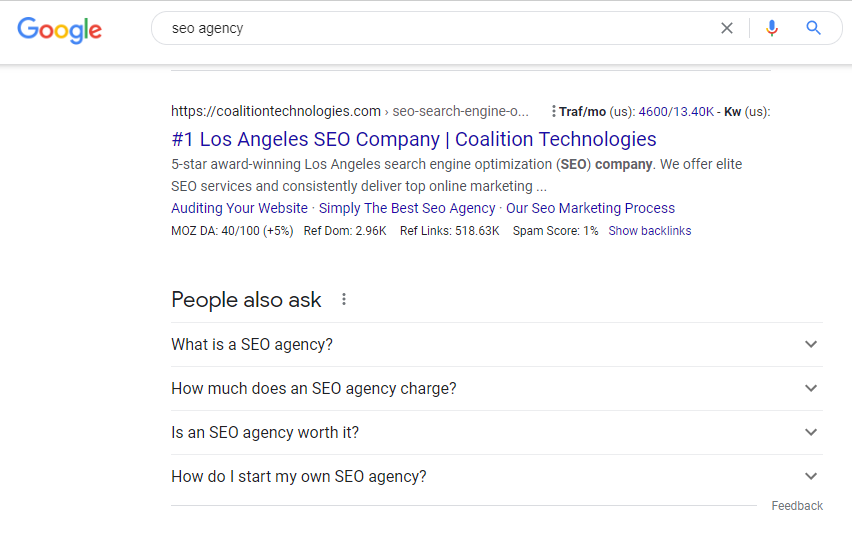Open "#1 Los Angeles SEO Company" result
The image size is (852, 541).
pos(413,139)
